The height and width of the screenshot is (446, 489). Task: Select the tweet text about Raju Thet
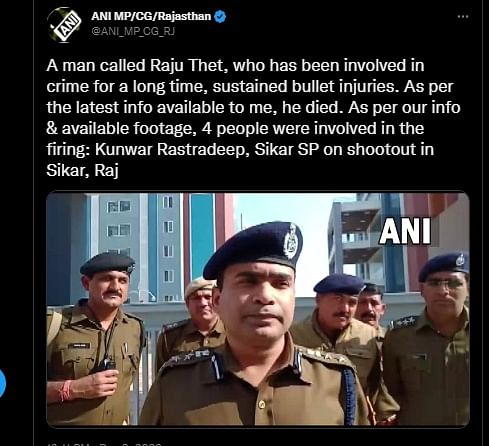pos(253,118)
